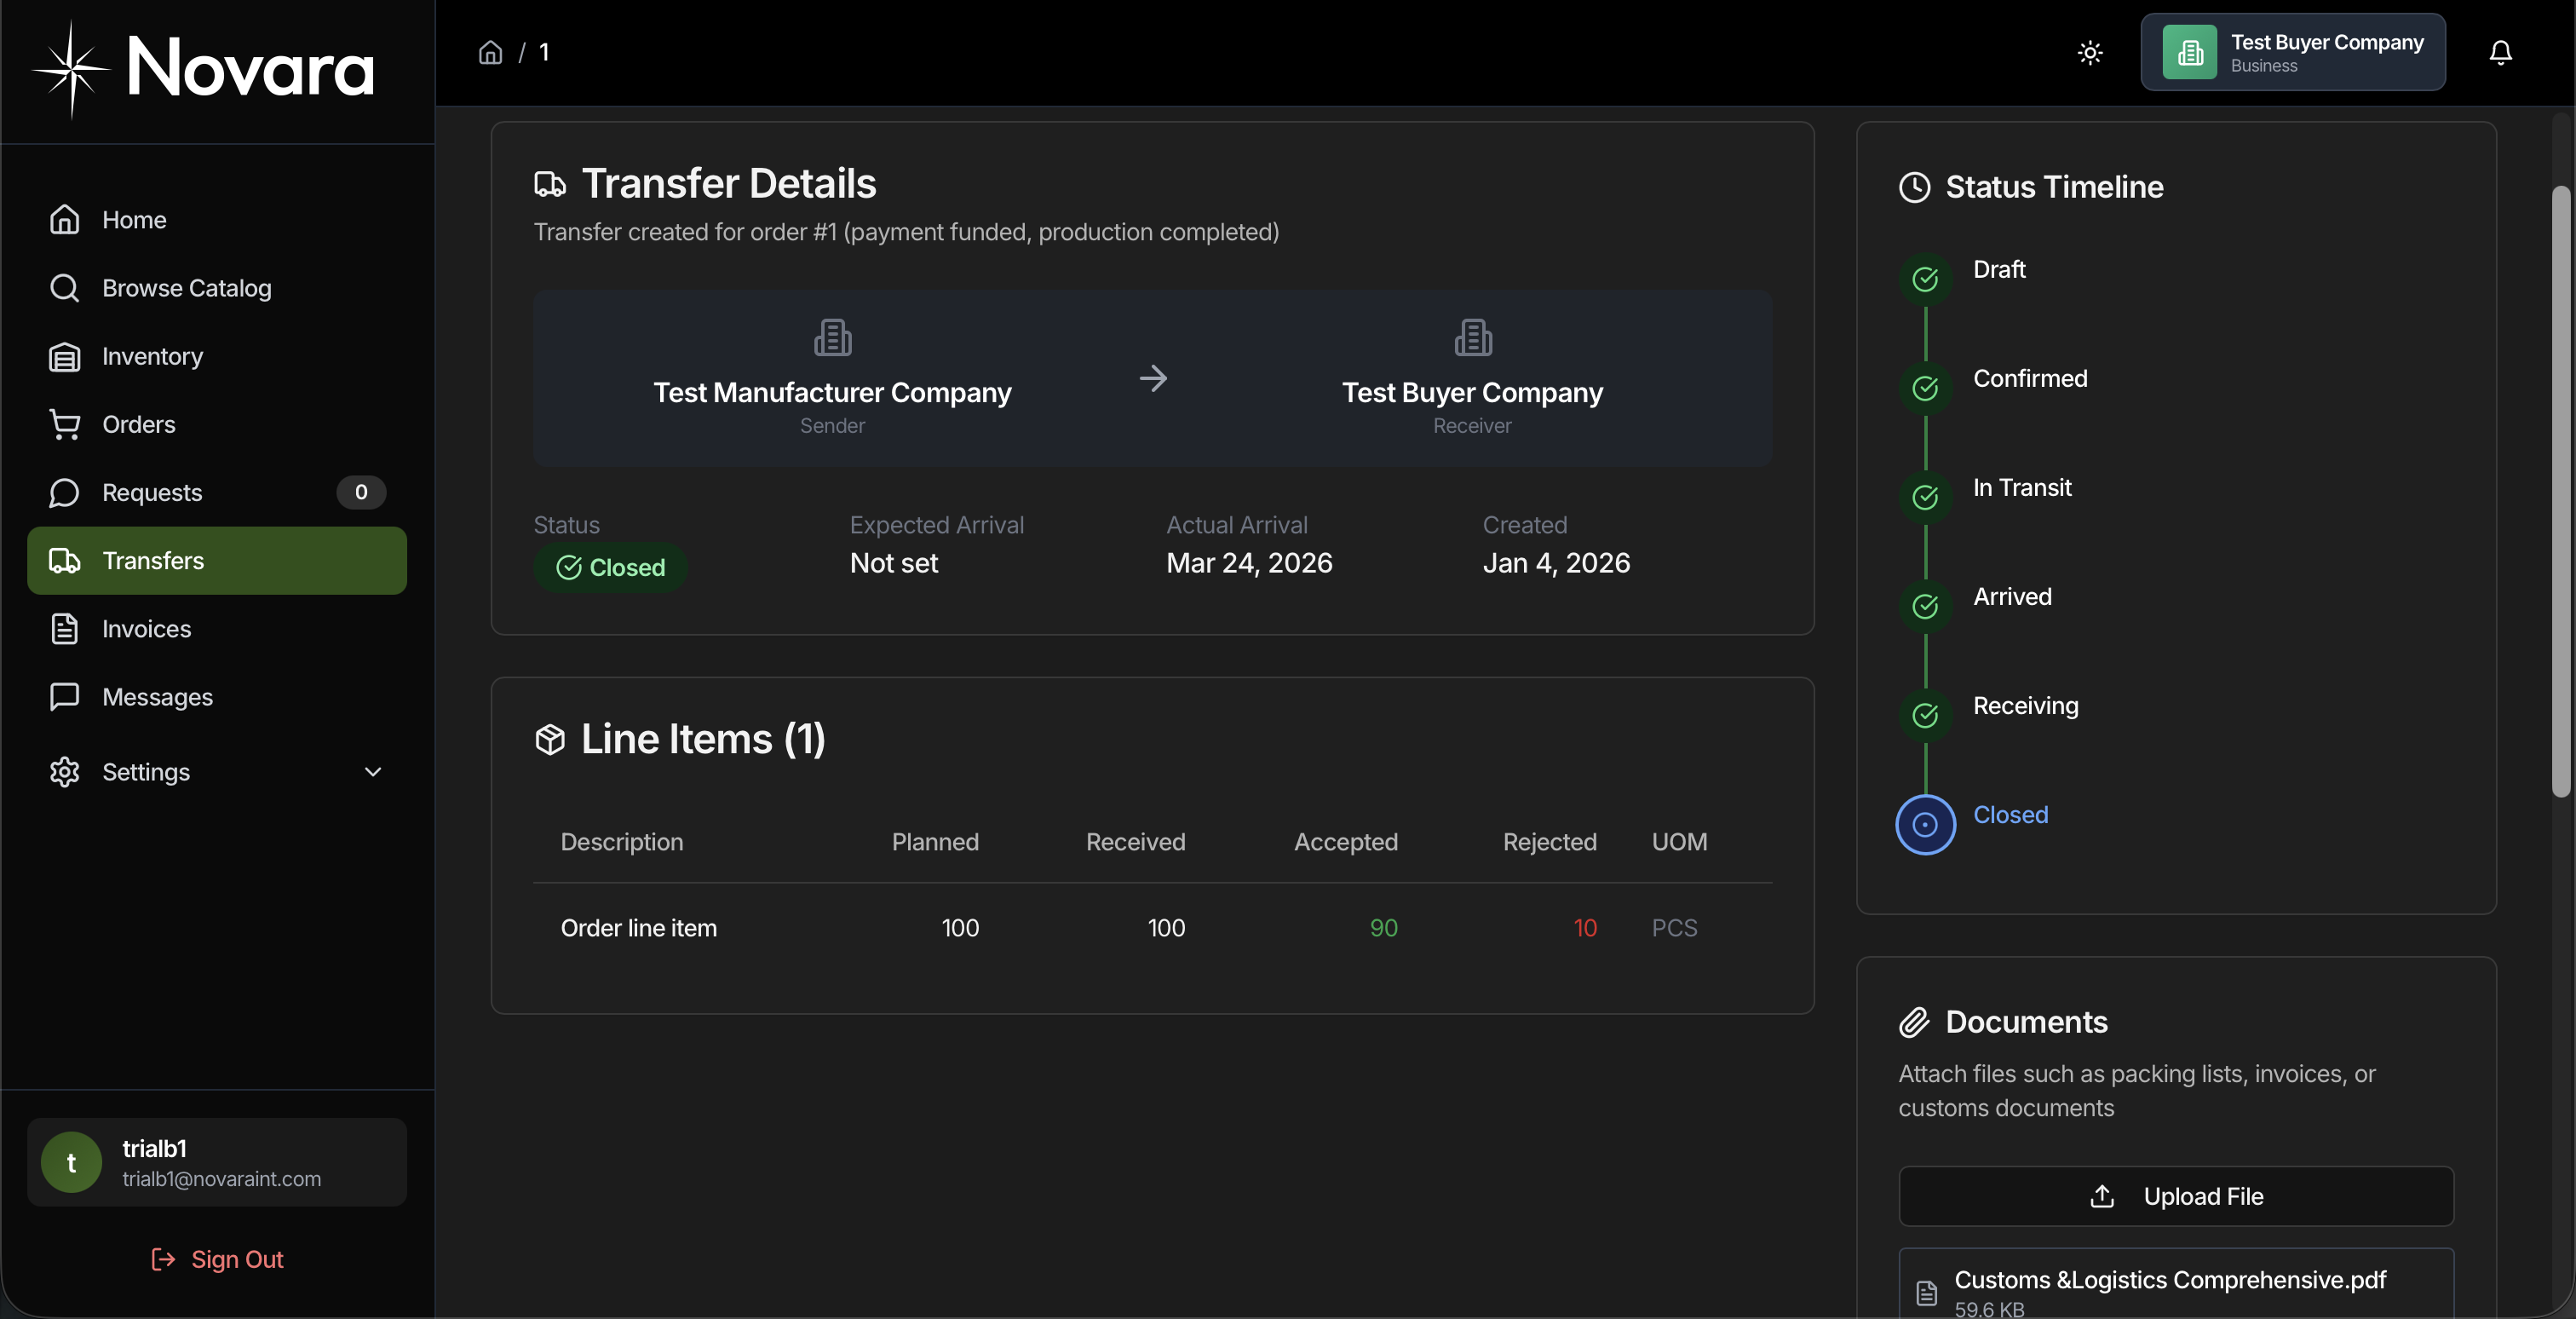Viewport: 2576px width, 1319px height.
Task: Click the Settings gear icon
Action: (x=65, y=772)
